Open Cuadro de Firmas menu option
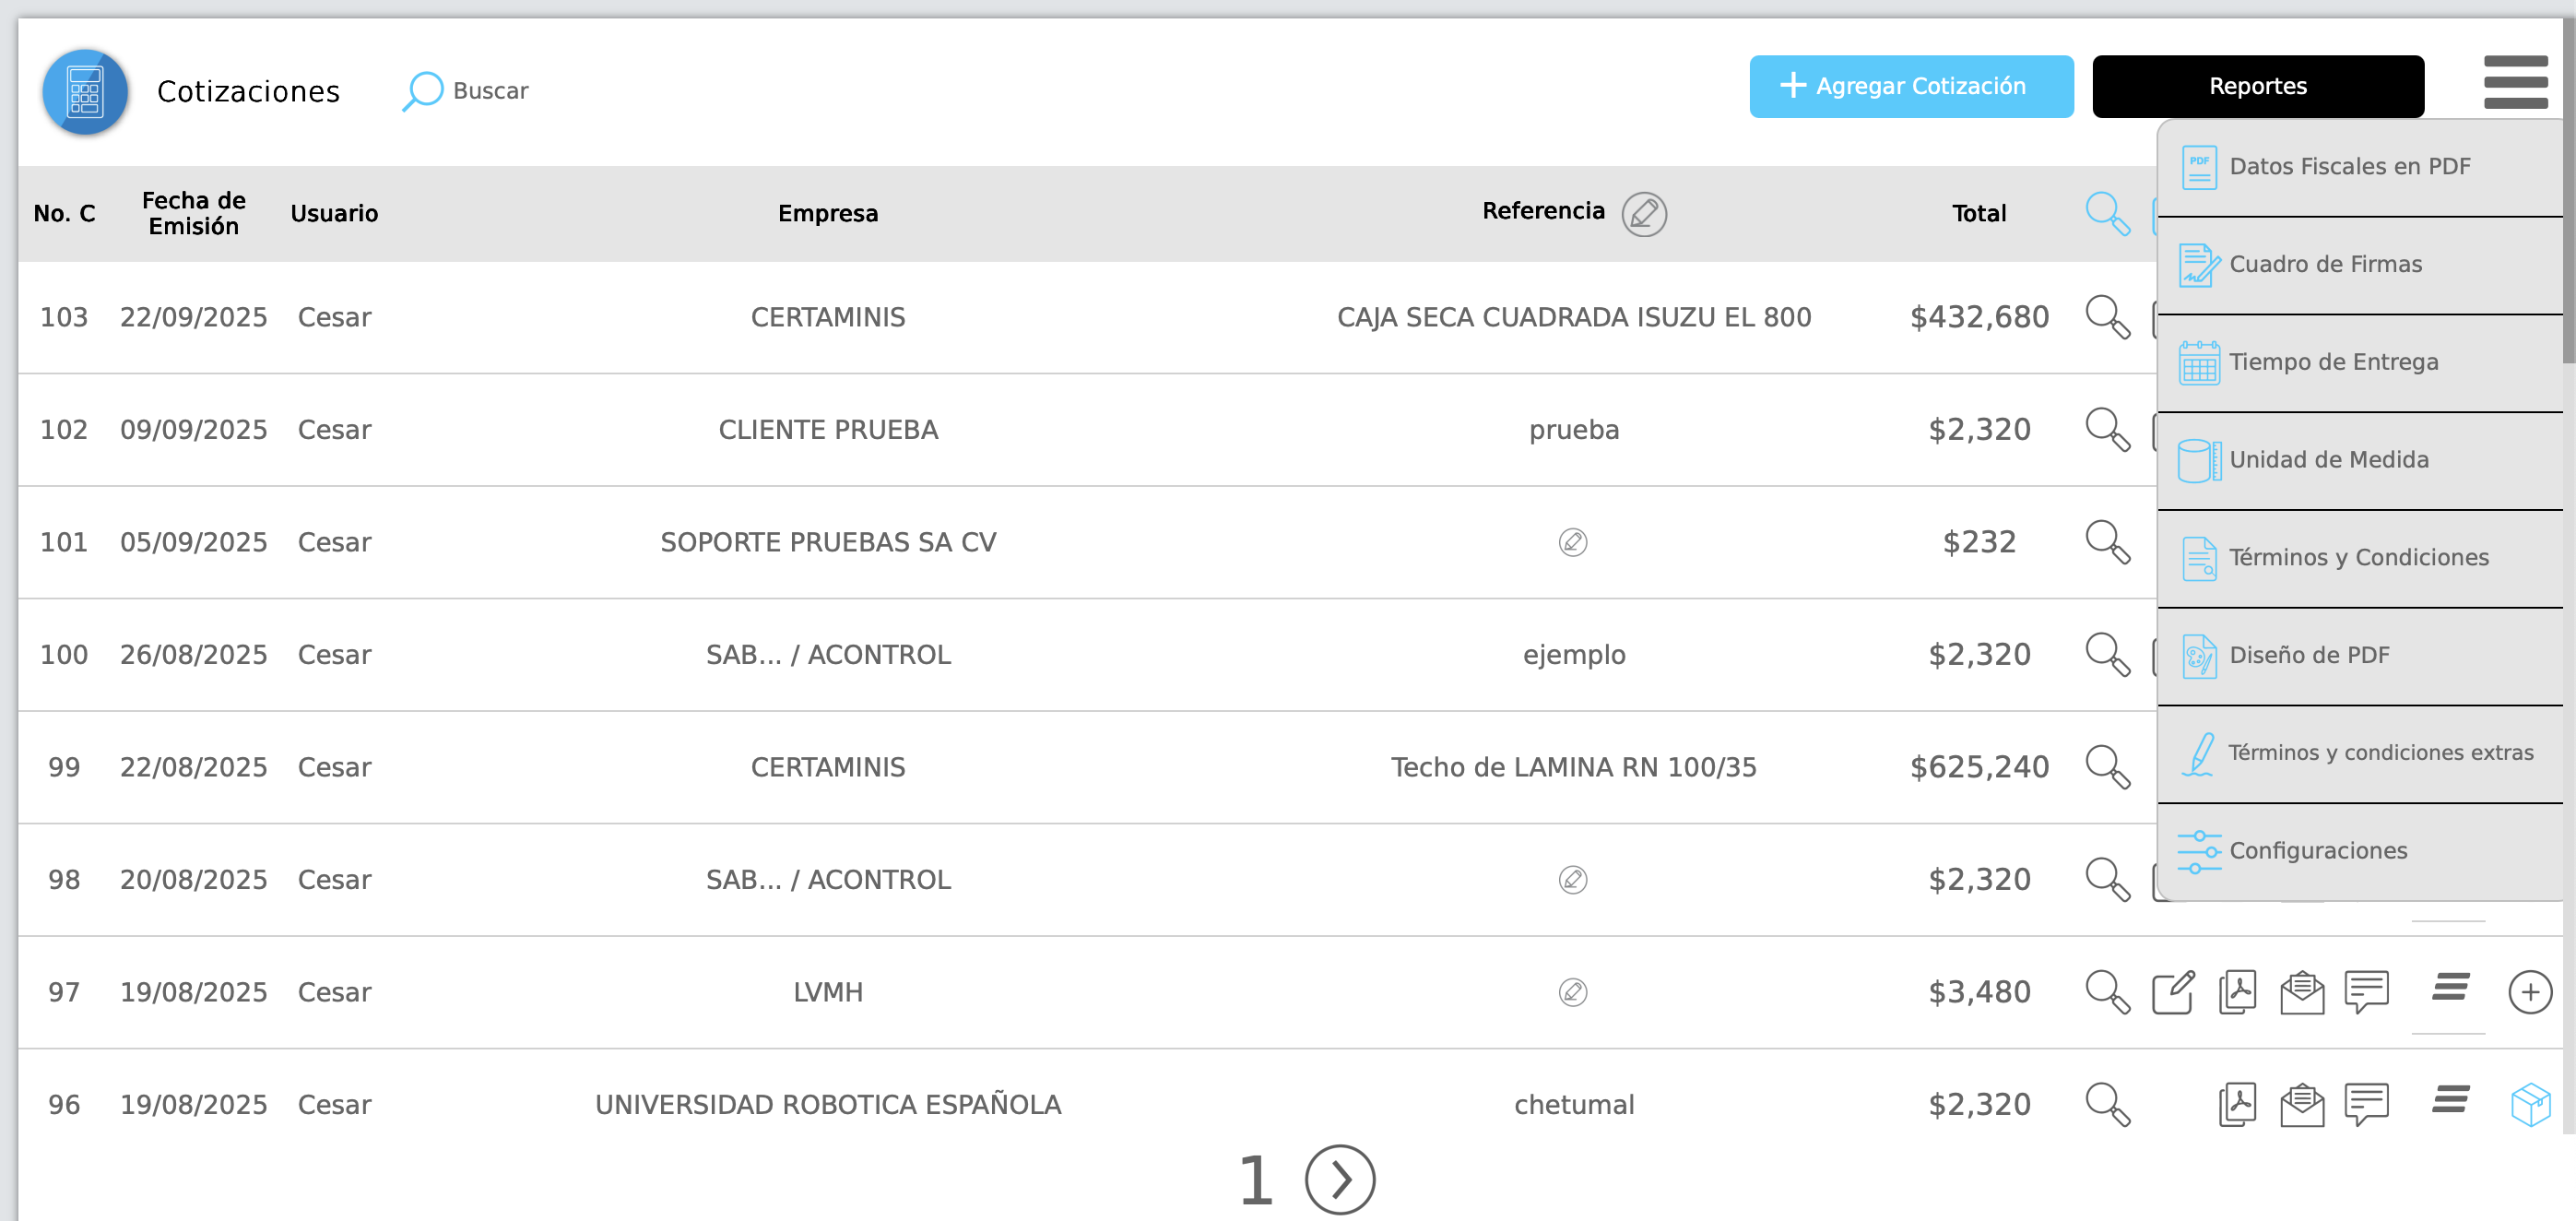This screenshot has width=2576, height=1221. 2324,265
